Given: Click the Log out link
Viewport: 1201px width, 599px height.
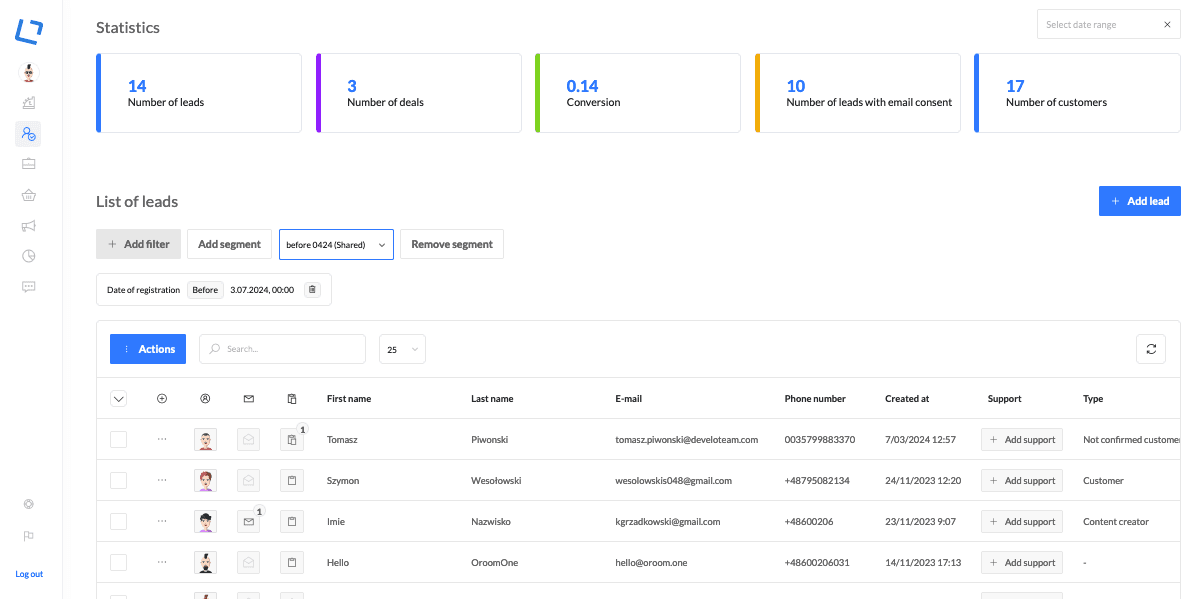Looking at the screenshot, I should tap(29, 574).
